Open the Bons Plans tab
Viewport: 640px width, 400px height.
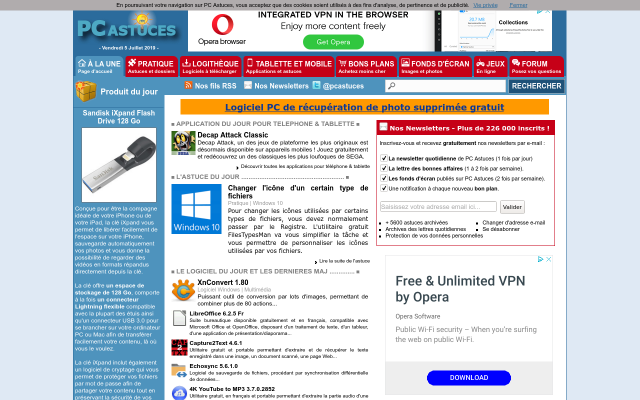(366, 67)
